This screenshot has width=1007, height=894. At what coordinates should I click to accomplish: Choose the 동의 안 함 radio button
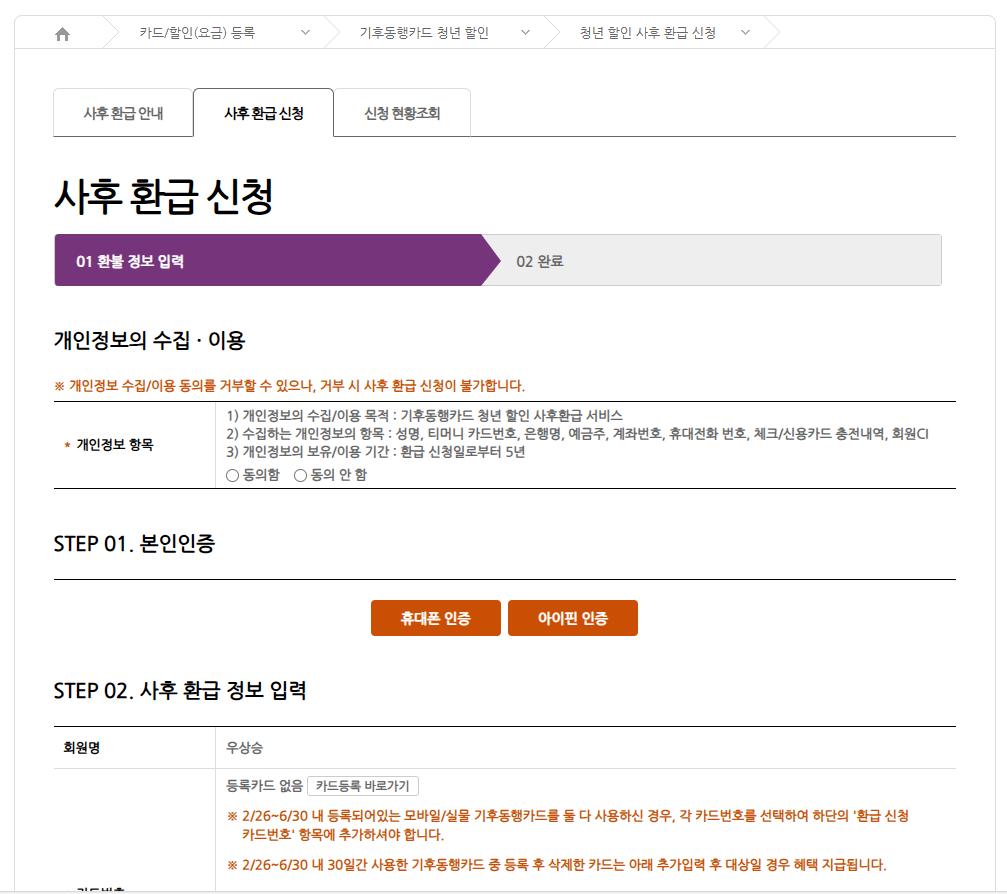click(300, 475)
